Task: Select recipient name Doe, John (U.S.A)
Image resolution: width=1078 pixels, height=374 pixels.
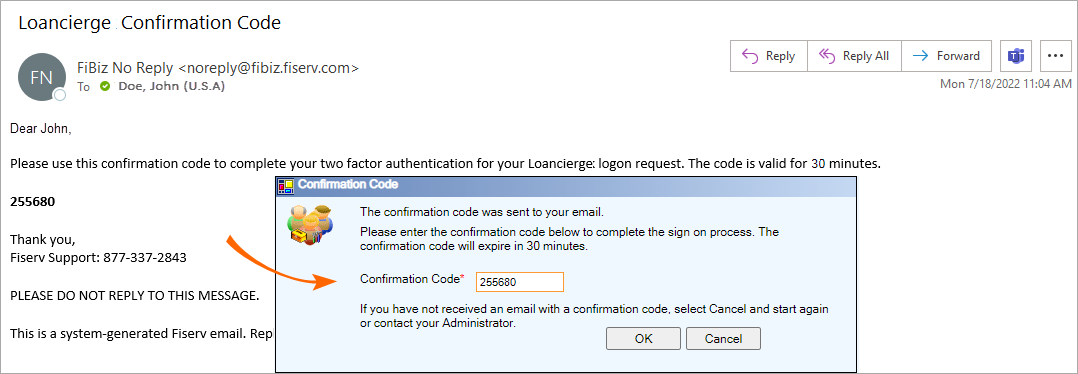Action: [x=171, y=87]
